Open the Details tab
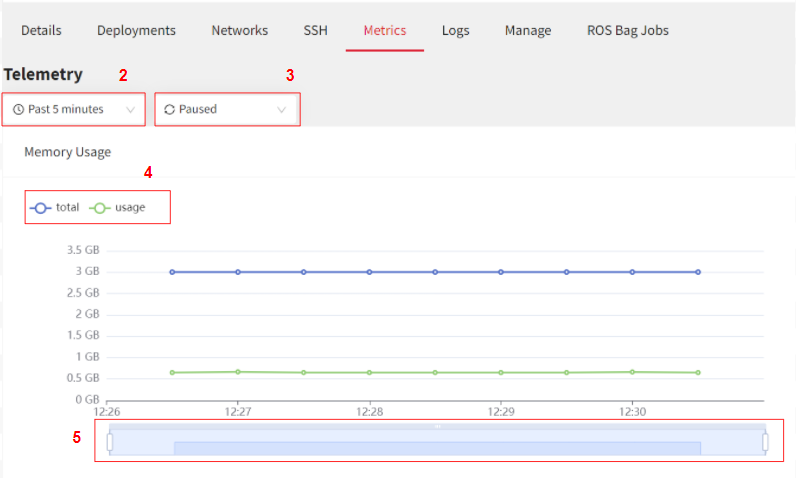Viewport: 796px width, 478px height. 41,30
